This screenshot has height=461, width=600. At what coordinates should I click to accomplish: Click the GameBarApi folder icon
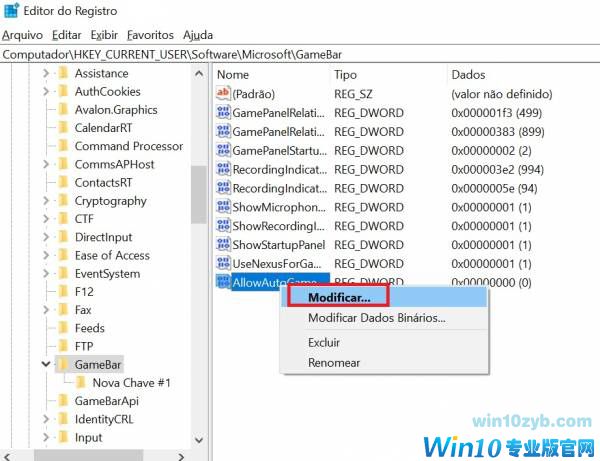point(64,401)
